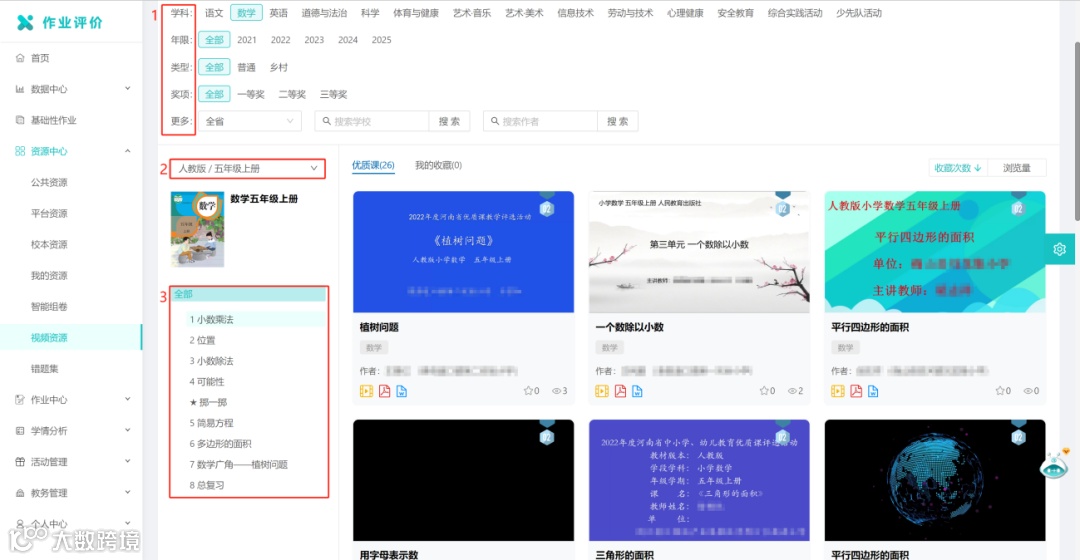Collapse 资源中心 sidebar menu chevron

coord(127,151)
